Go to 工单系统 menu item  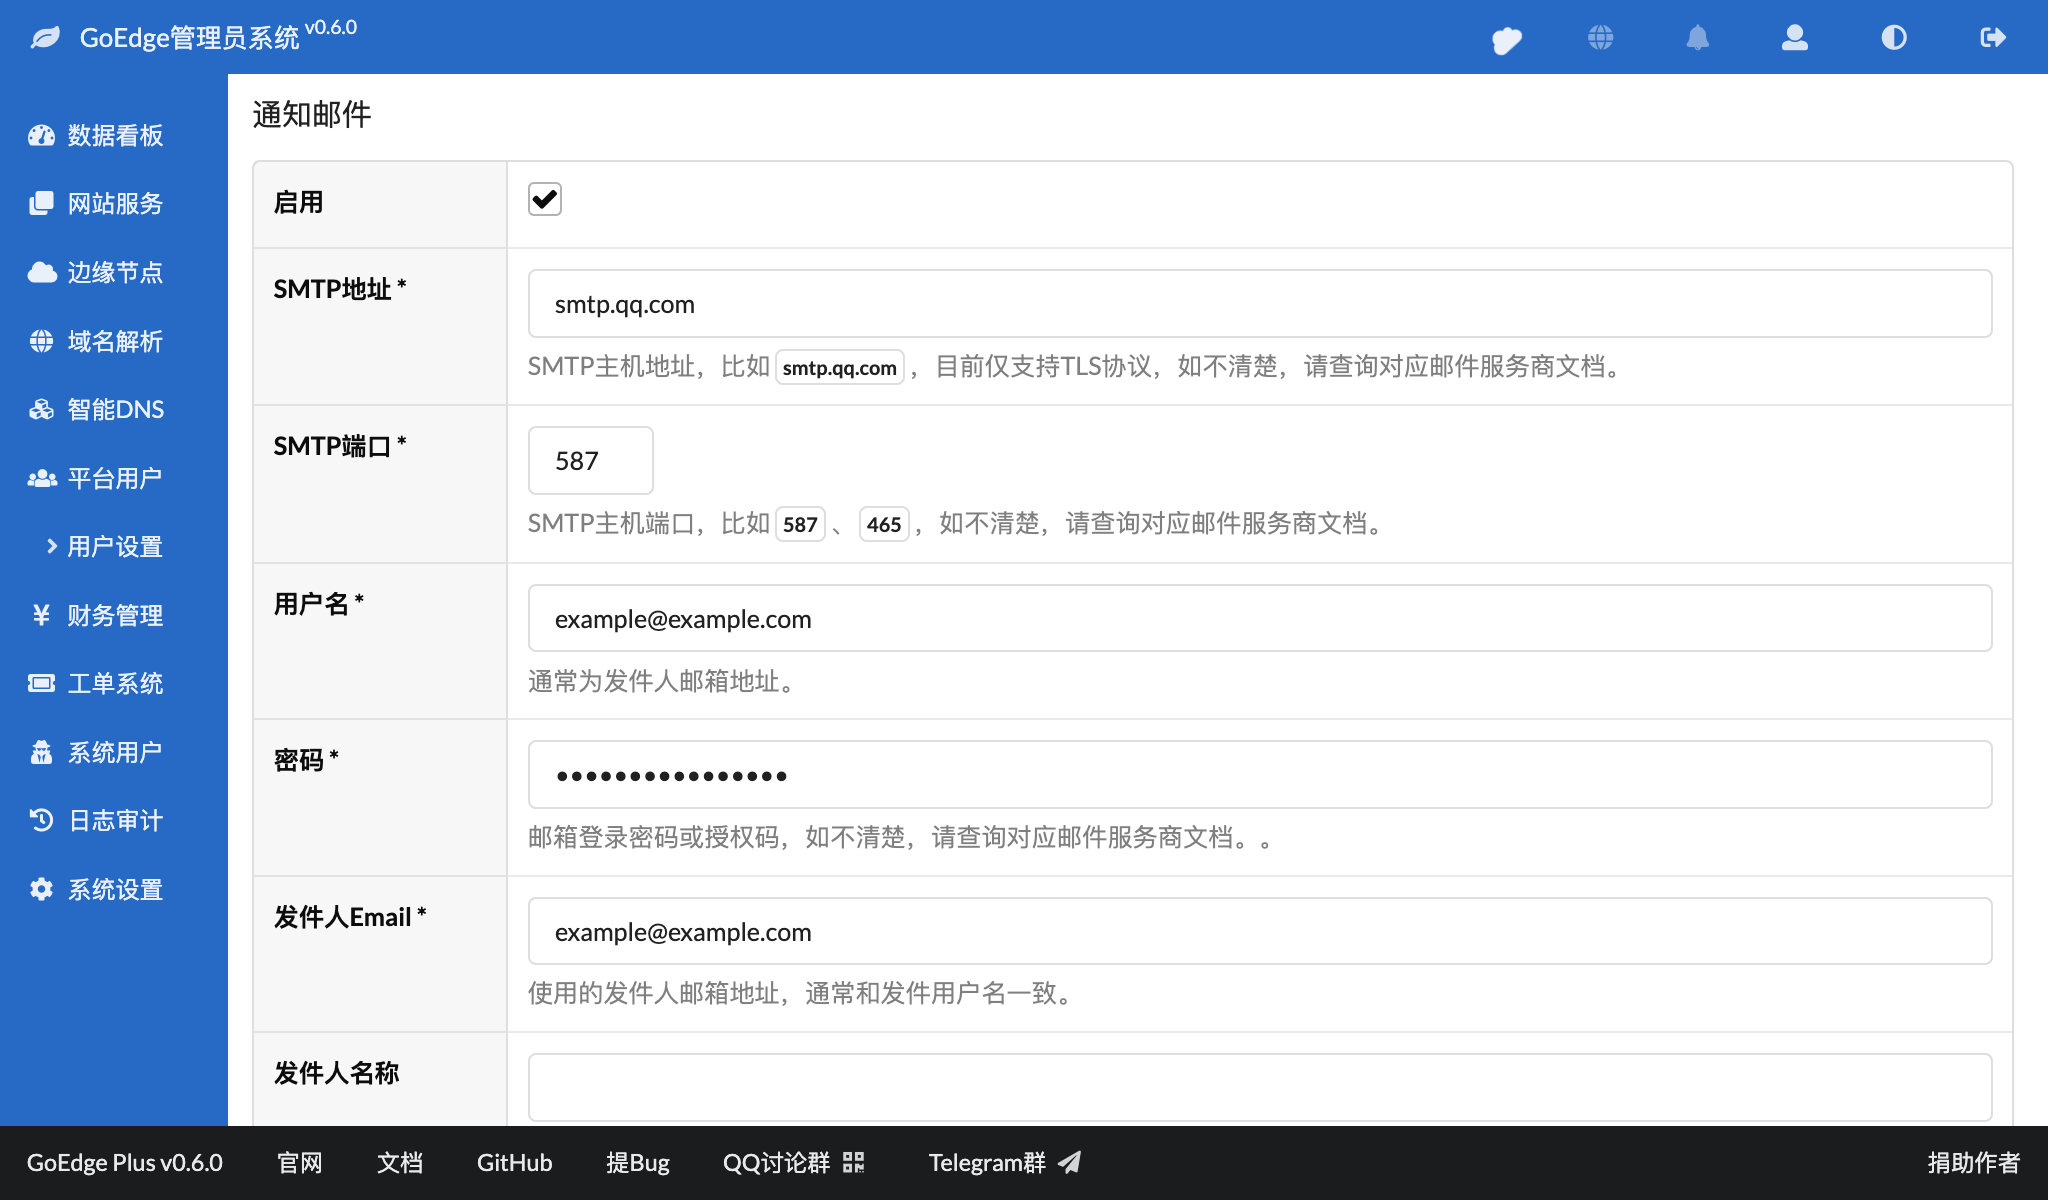[114, 683]
